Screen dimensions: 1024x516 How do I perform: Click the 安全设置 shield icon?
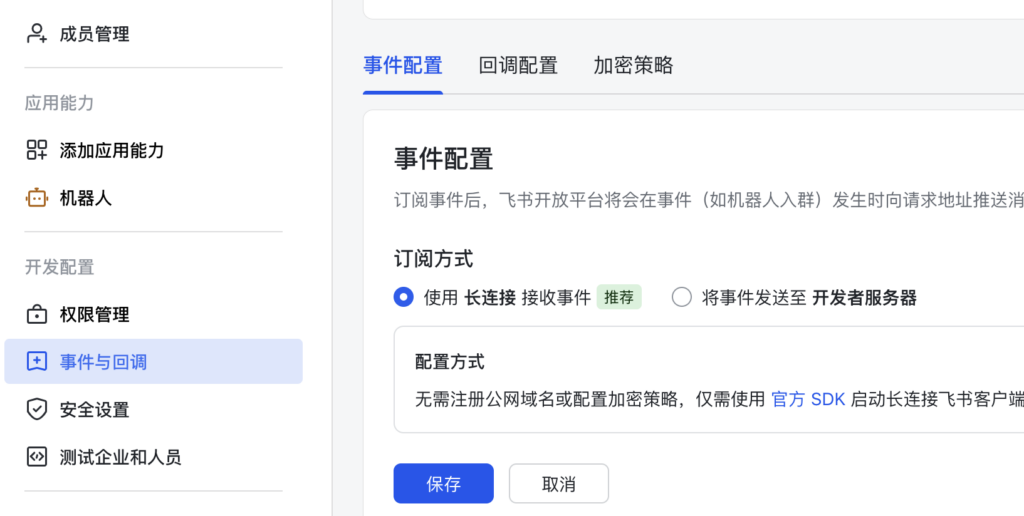(37, 409)
